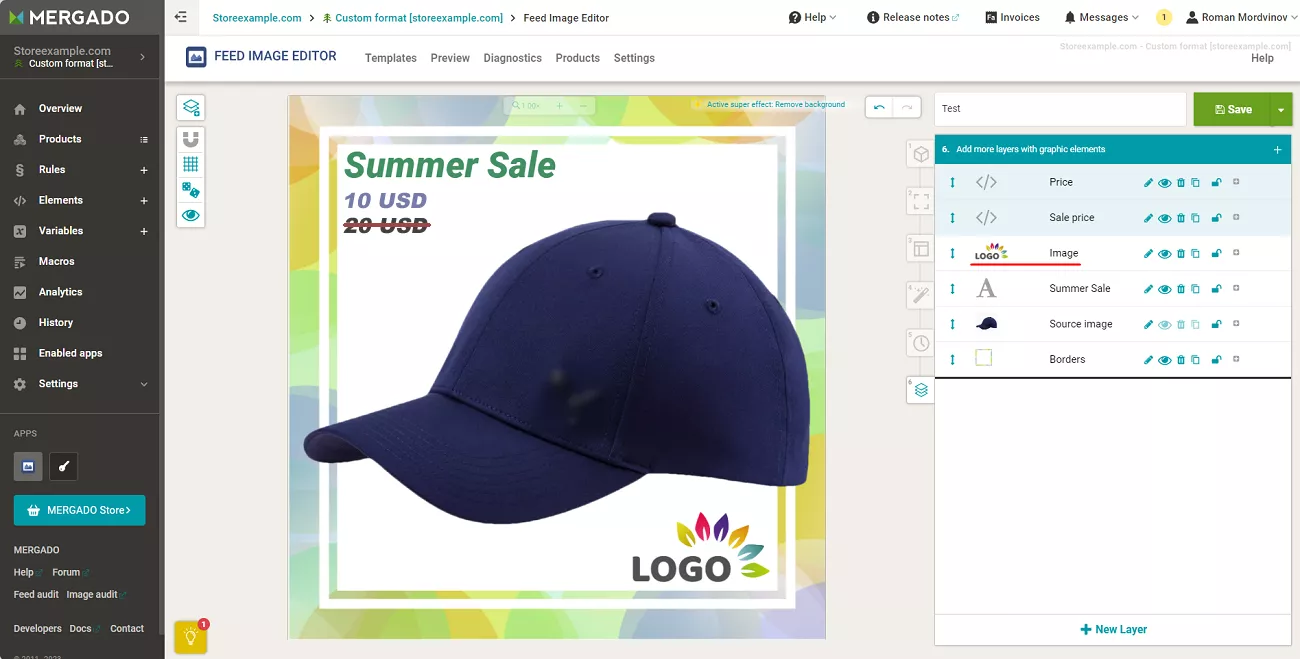Open the Diagnostics tab
Screen dimensions: 1300x659
pos(512,58)
